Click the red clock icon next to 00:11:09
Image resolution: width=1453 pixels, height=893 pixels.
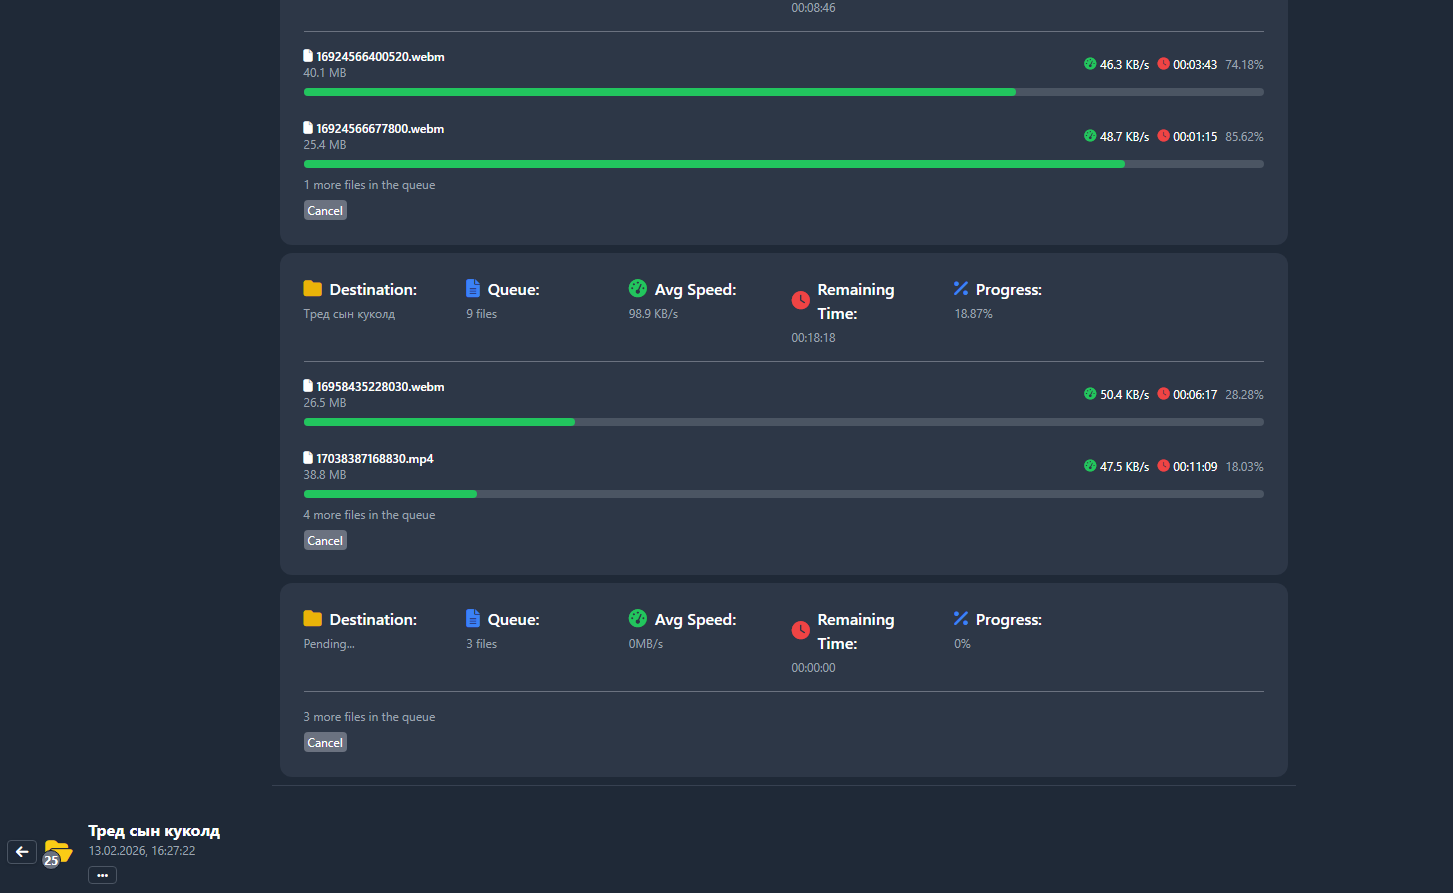click(1163, 466)
